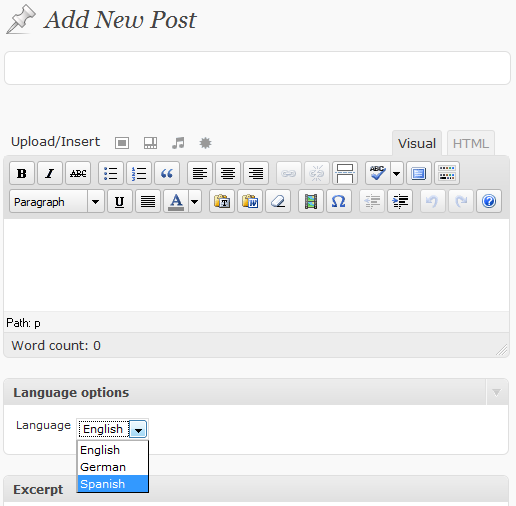Insert a blockquote using the quote icon
Image resolution: width=516 pixels, height=506 pixels.
coord(167,173)
